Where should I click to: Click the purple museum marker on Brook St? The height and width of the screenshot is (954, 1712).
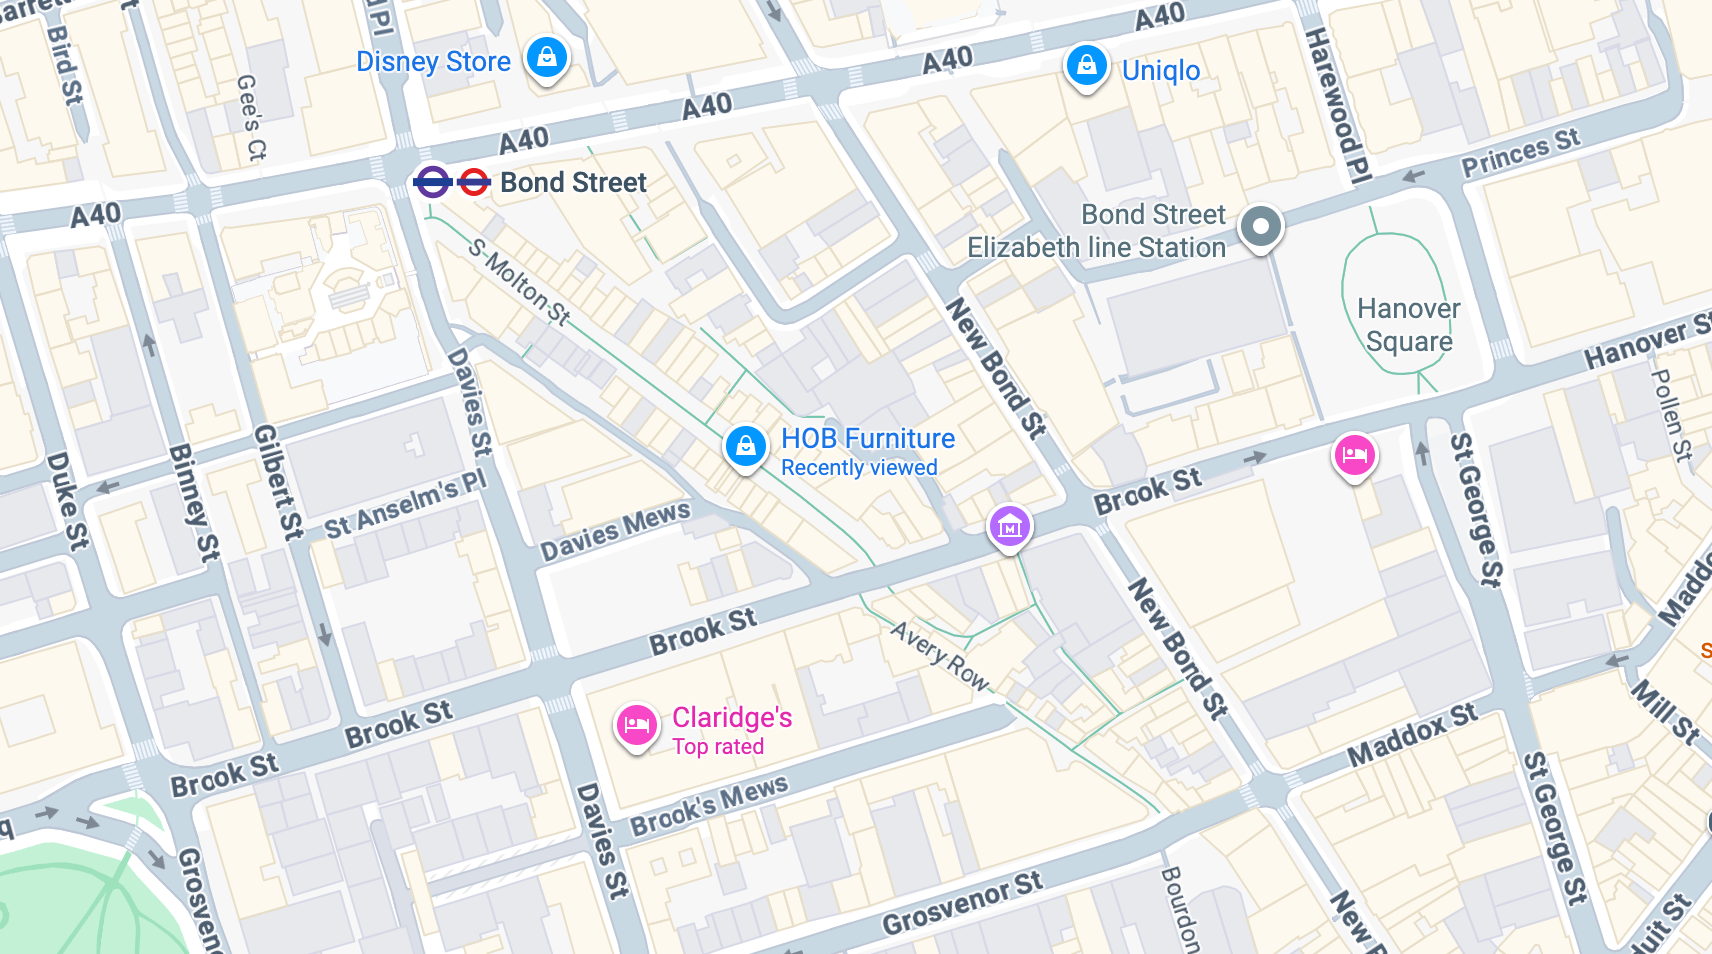(1009, 526)
